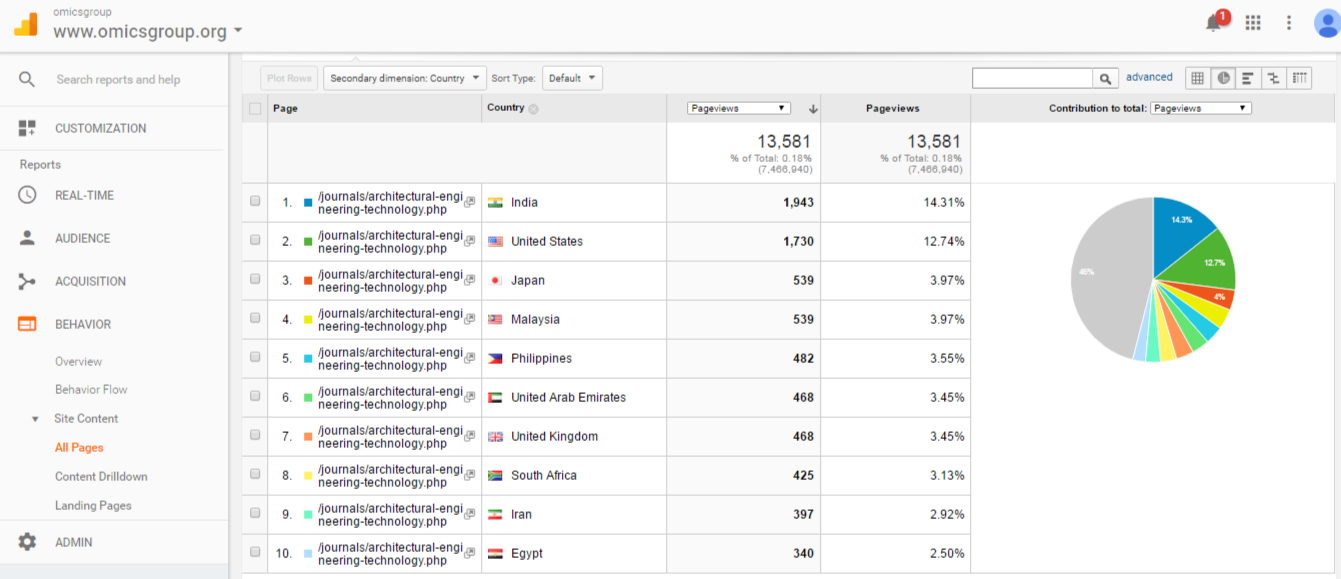Check the South Africa row checkbox
The height and width of the screenshot is (579, 1341).
pos(255,474)
